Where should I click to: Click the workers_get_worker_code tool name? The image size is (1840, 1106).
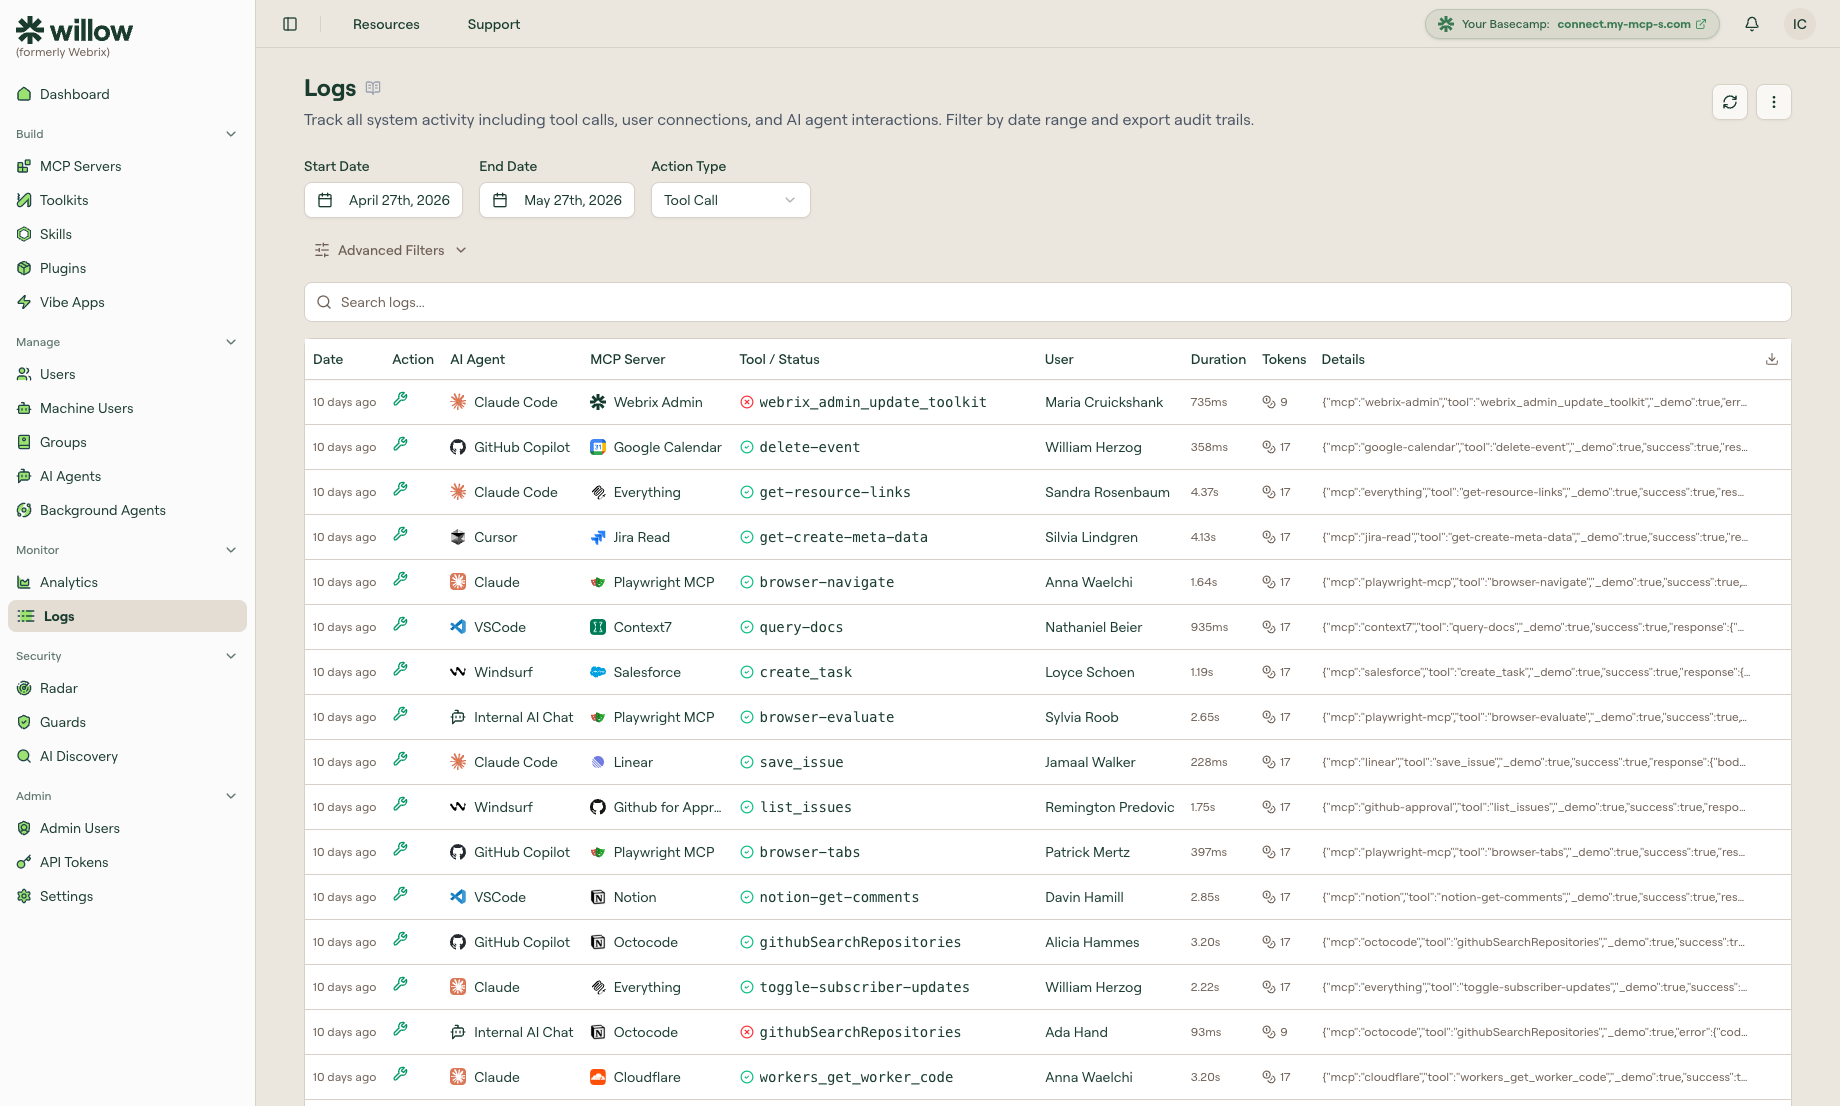tap(856, 1077)
